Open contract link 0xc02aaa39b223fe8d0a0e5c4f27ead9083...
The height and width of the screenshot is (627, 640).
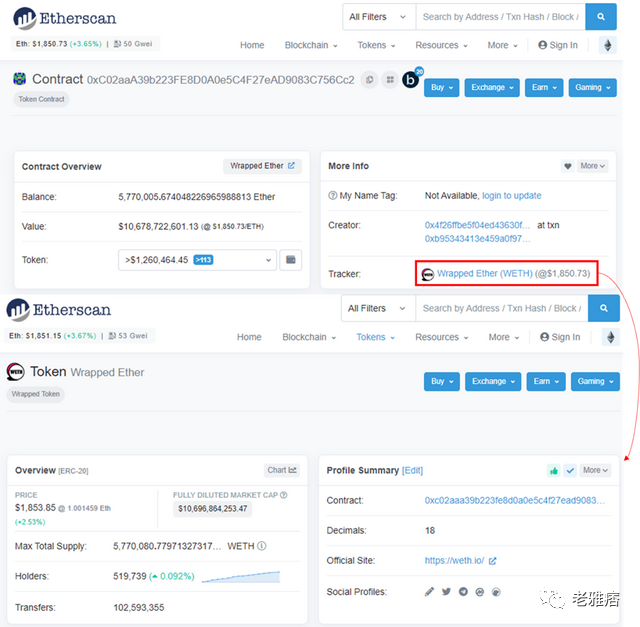click(x=515, y=500)
